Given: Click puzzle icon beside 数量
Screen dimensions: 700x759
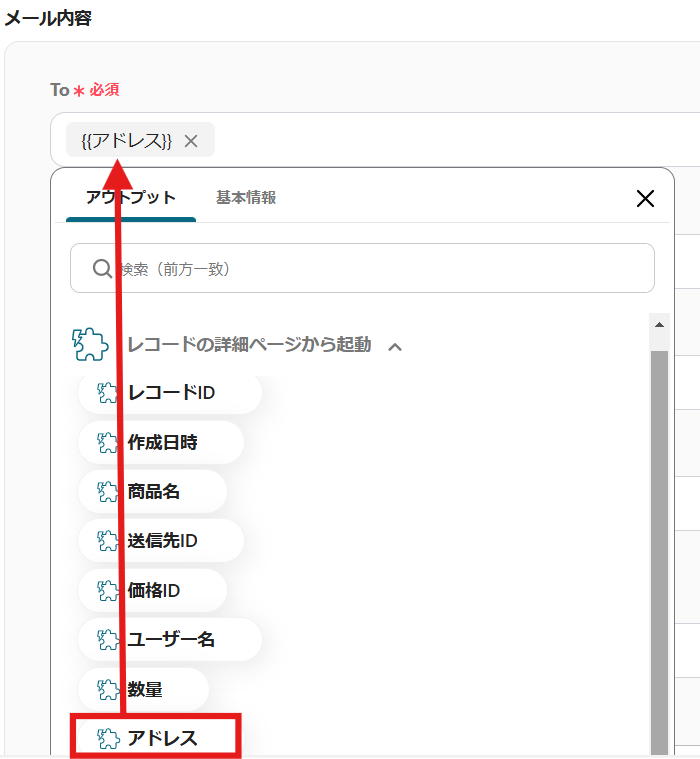Looking at the screenshot, I should [x=107, y=689].
